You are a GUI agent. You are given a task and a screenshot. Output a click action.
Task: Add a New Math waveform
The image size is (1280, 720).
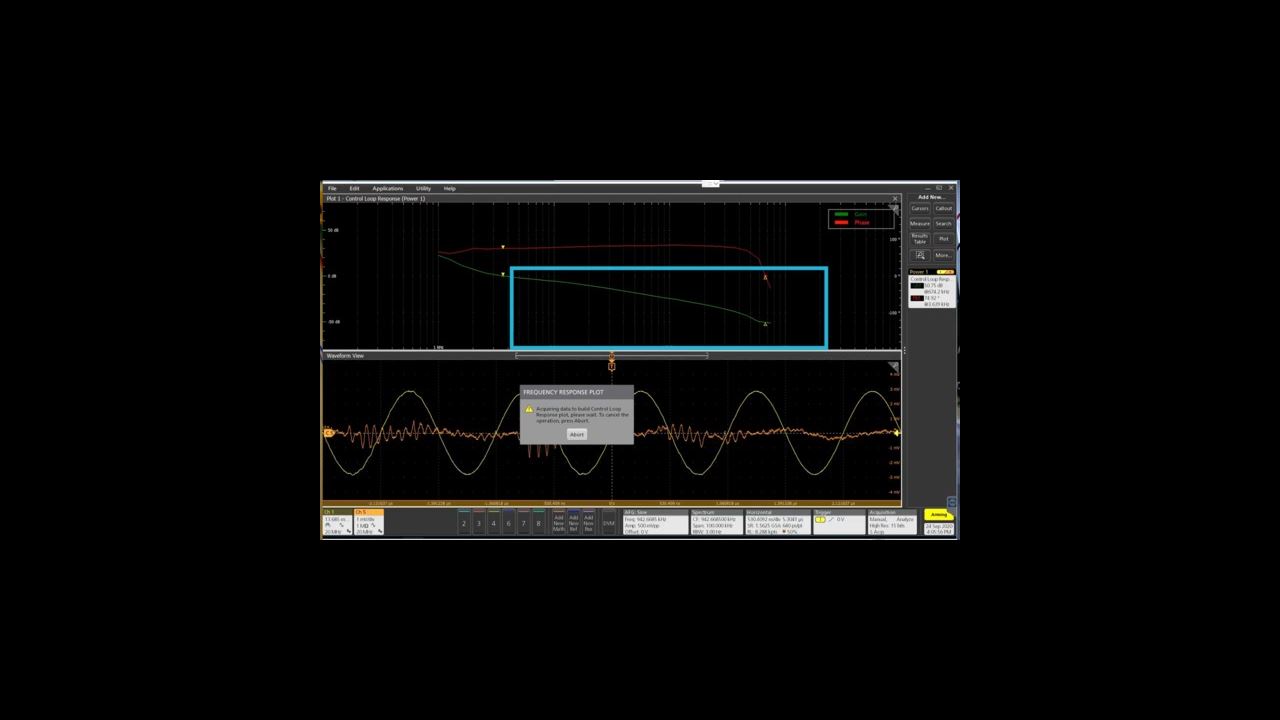coord(557,522)
